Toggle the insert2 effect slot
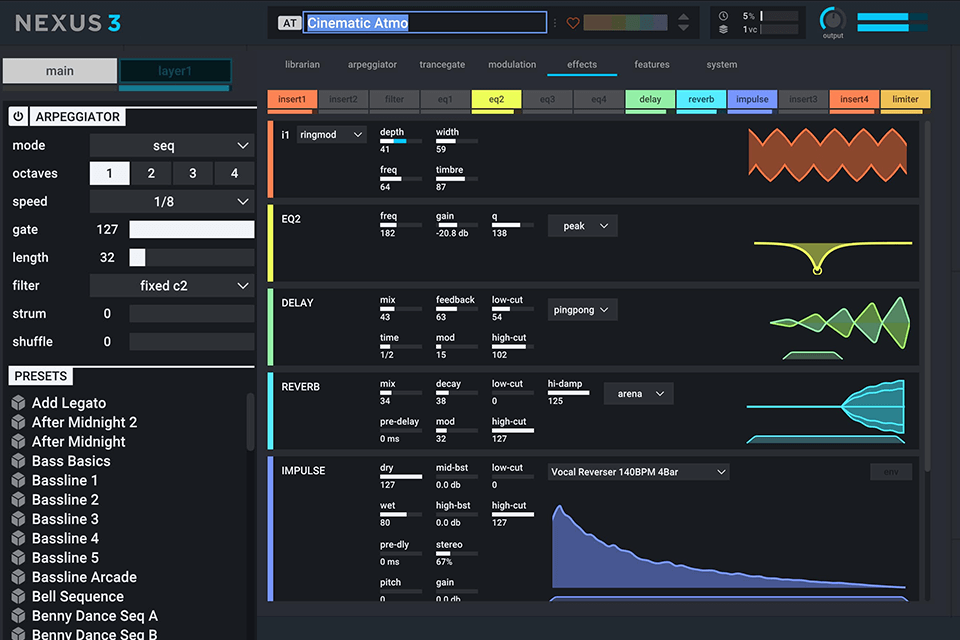This screenshot has height=640, width=960. (343, 99)
